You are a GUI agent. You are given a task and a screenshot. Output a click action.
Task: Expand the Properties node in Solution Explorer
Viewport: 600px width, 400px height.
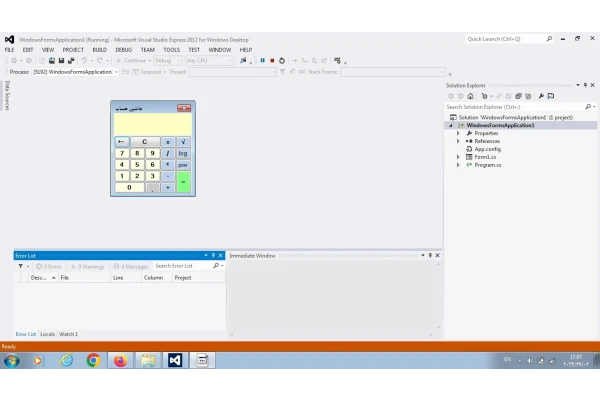pyautogui.click(x=458, y=133)
